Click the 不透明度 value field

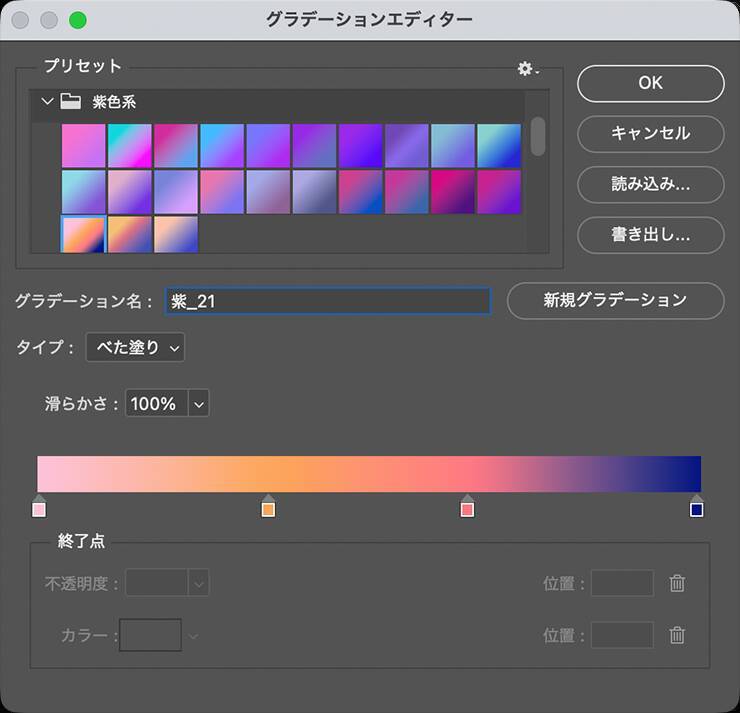(157, 583)
